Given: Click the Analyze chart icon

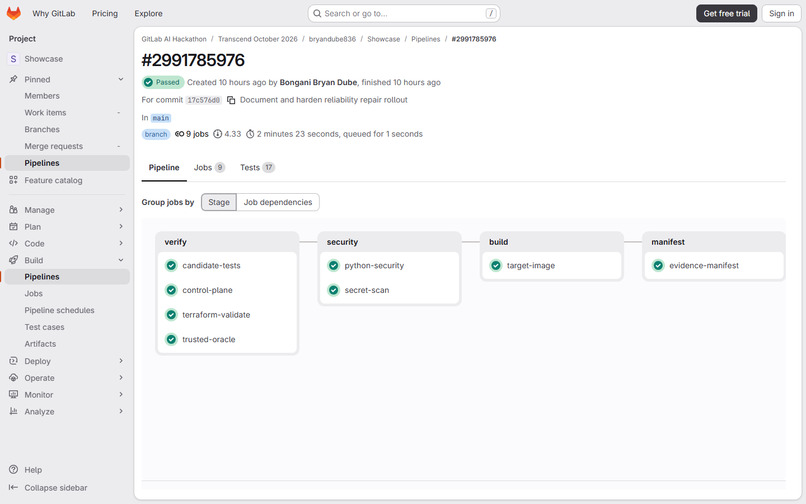Looking at the screenshot, I should (x=13, y=411).
